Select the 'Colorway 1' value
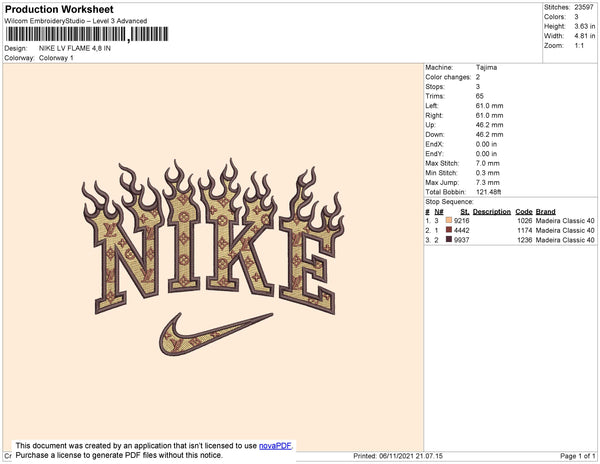600x464 pixels. coord(56,58)
